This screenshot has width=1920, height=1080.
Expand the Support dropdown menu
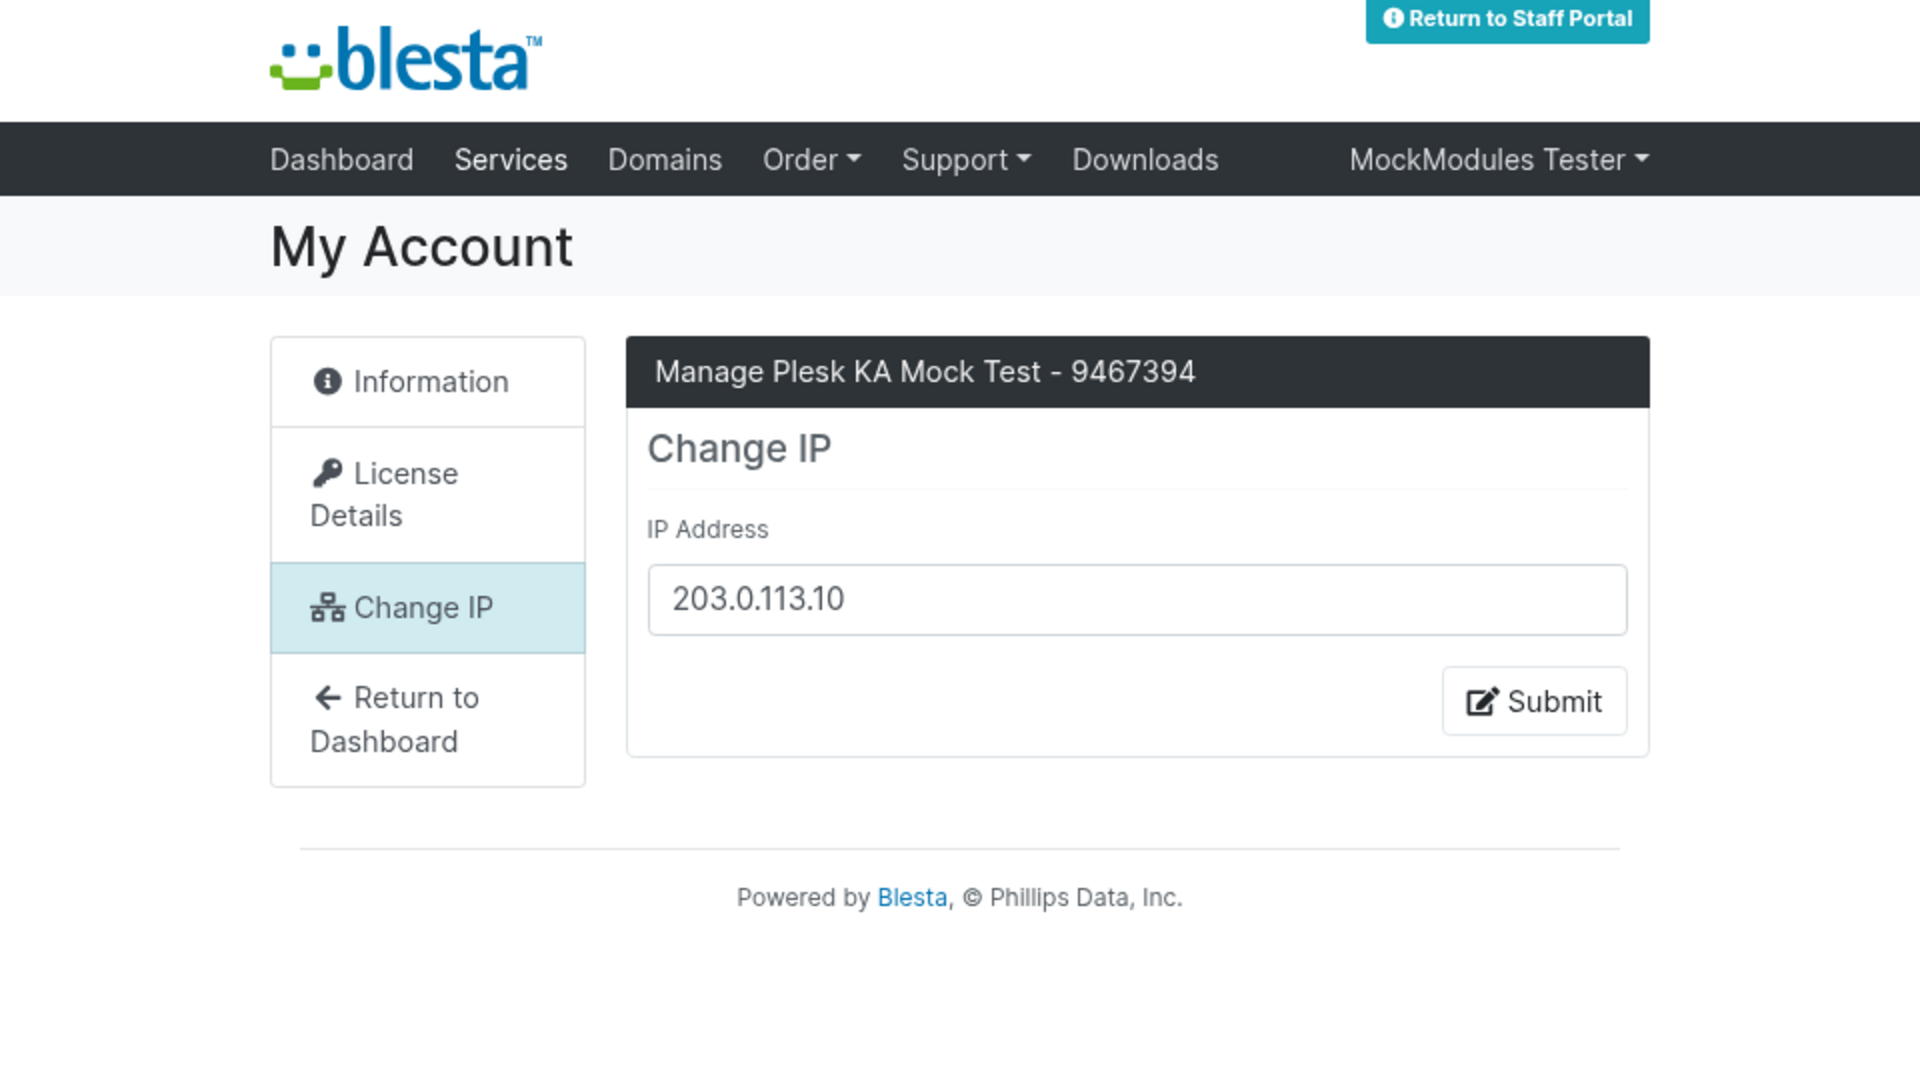point(966,159)
